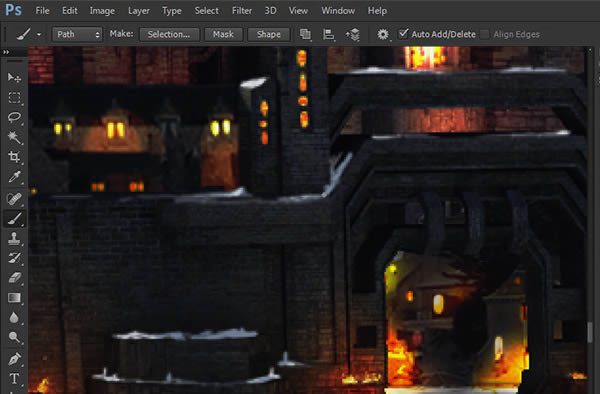Open the Select menu

(207, 11)
